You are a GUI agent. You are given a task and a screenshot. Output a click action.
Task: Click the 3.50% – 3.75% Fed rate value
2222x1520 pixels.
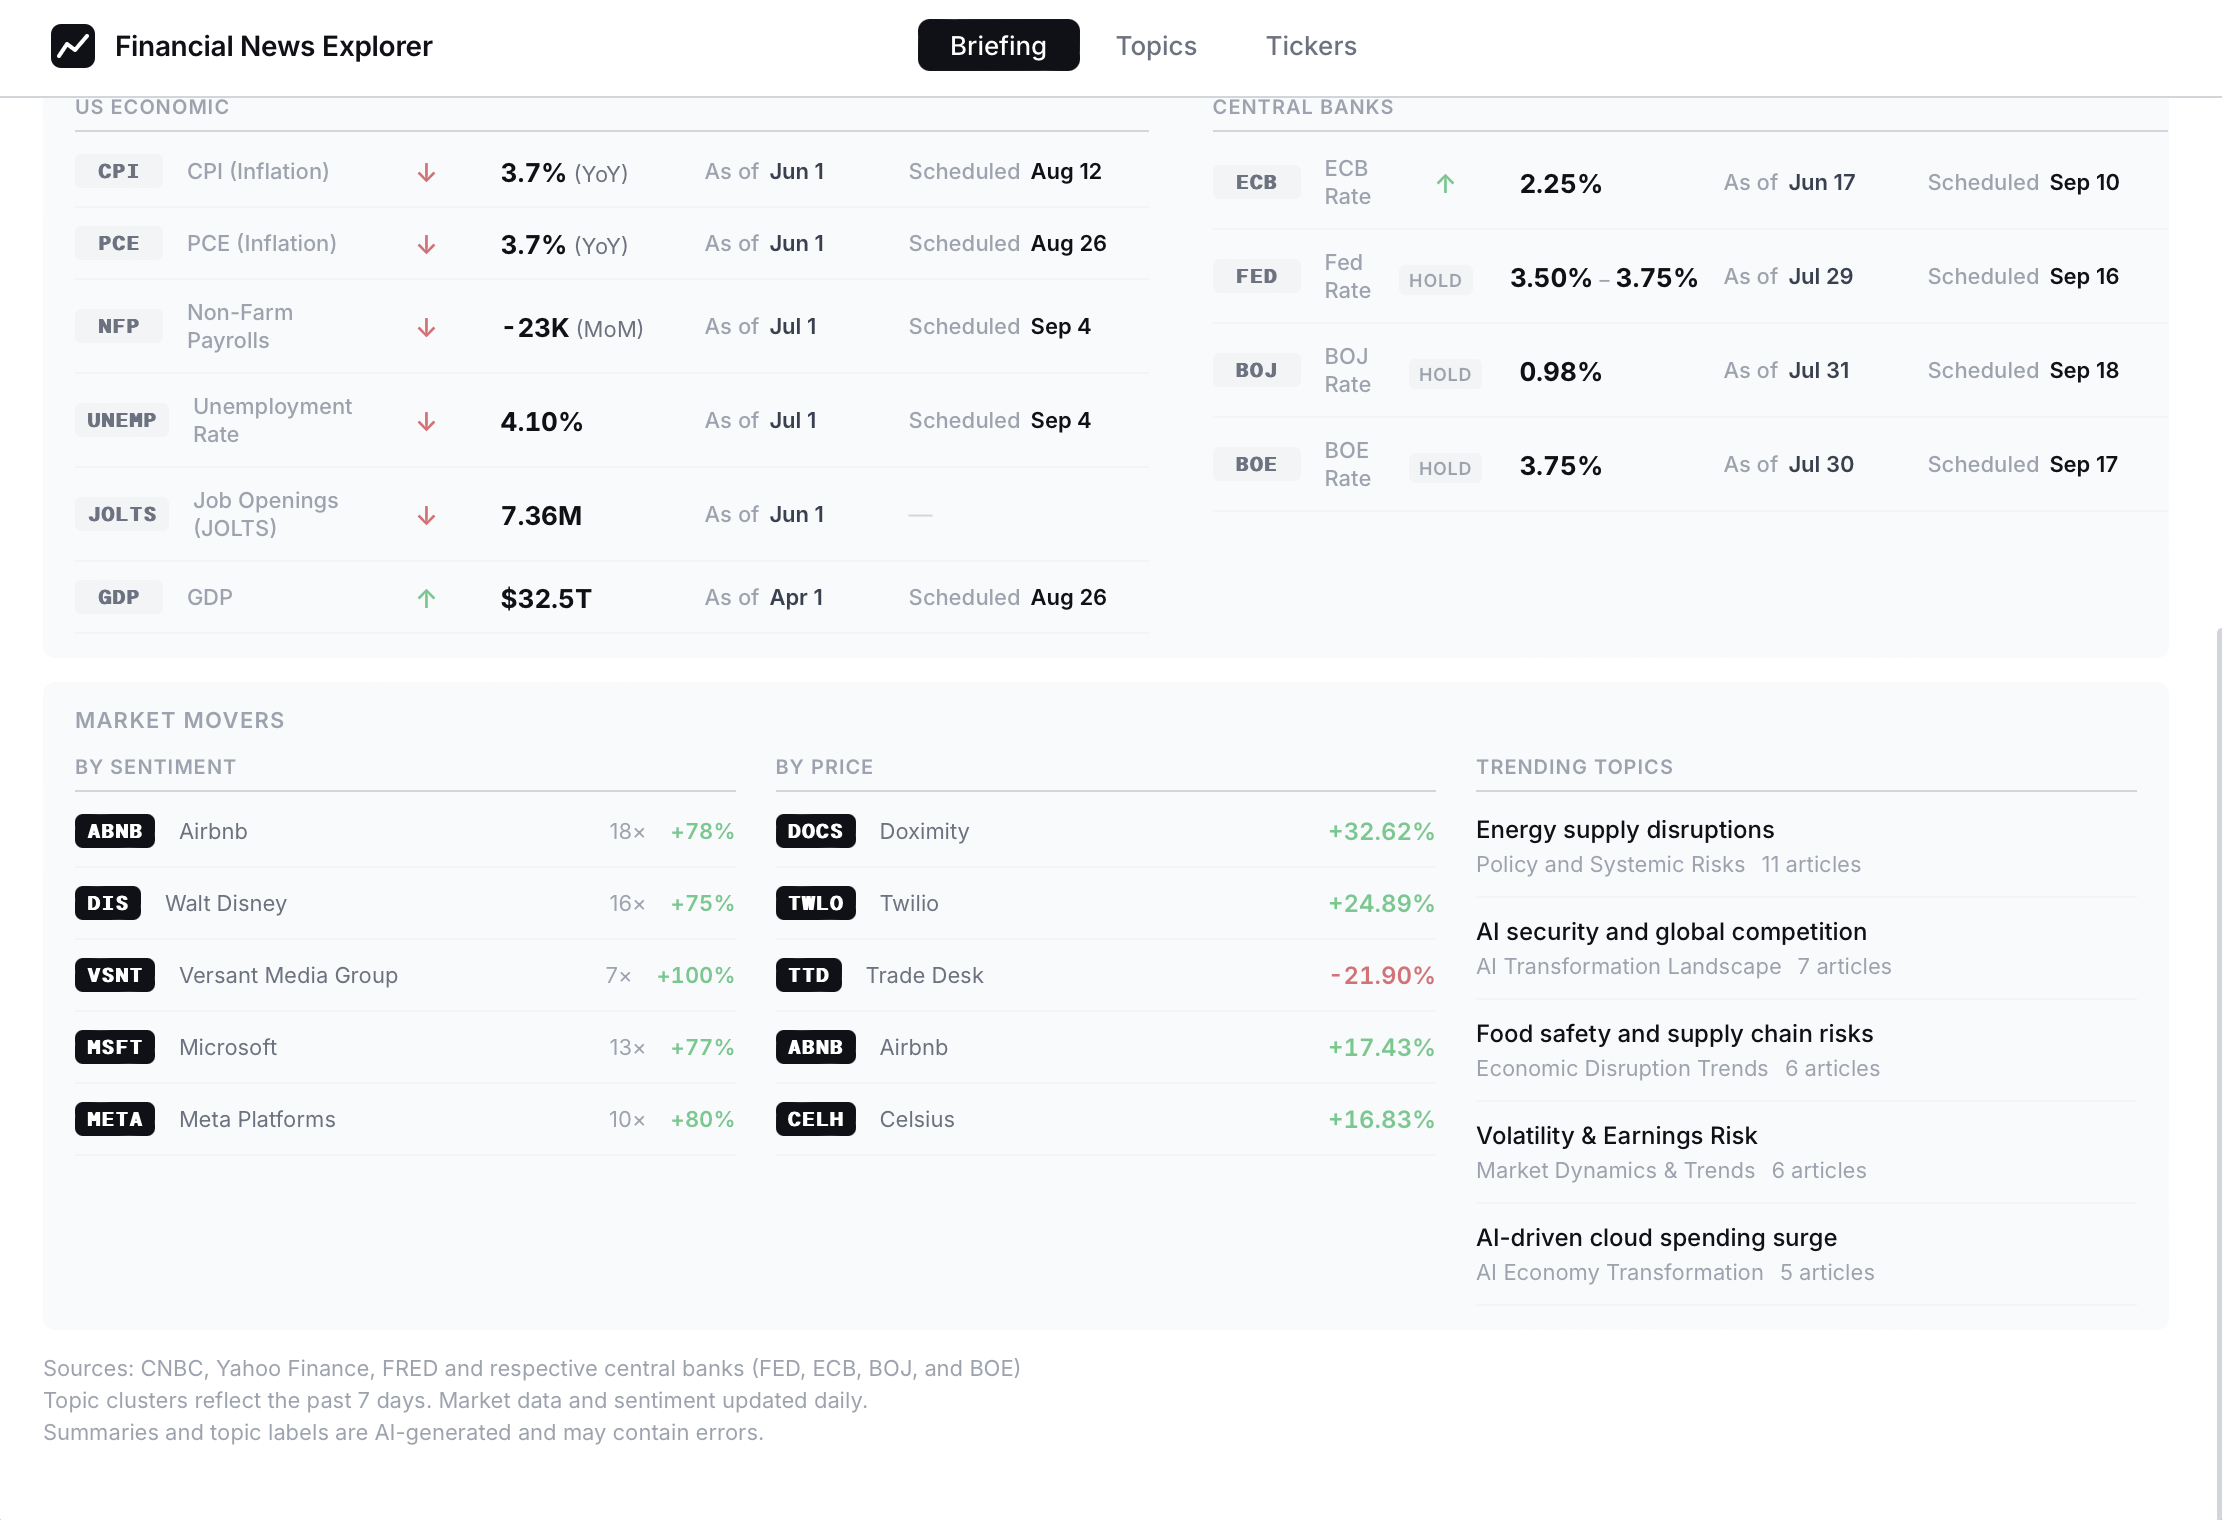(1604, 278)
